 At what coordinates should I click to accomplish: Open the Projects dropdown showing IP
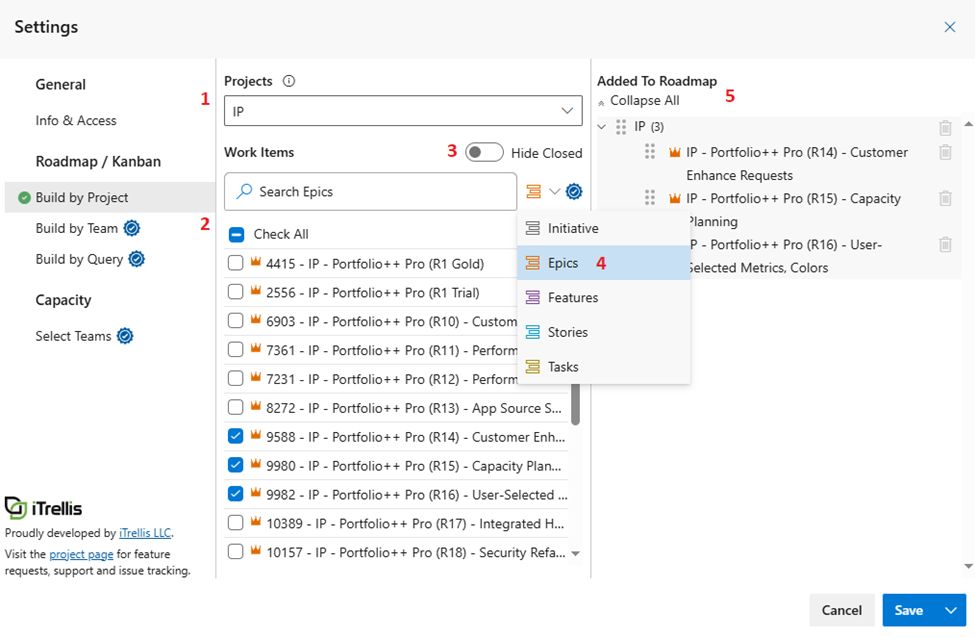403,111
